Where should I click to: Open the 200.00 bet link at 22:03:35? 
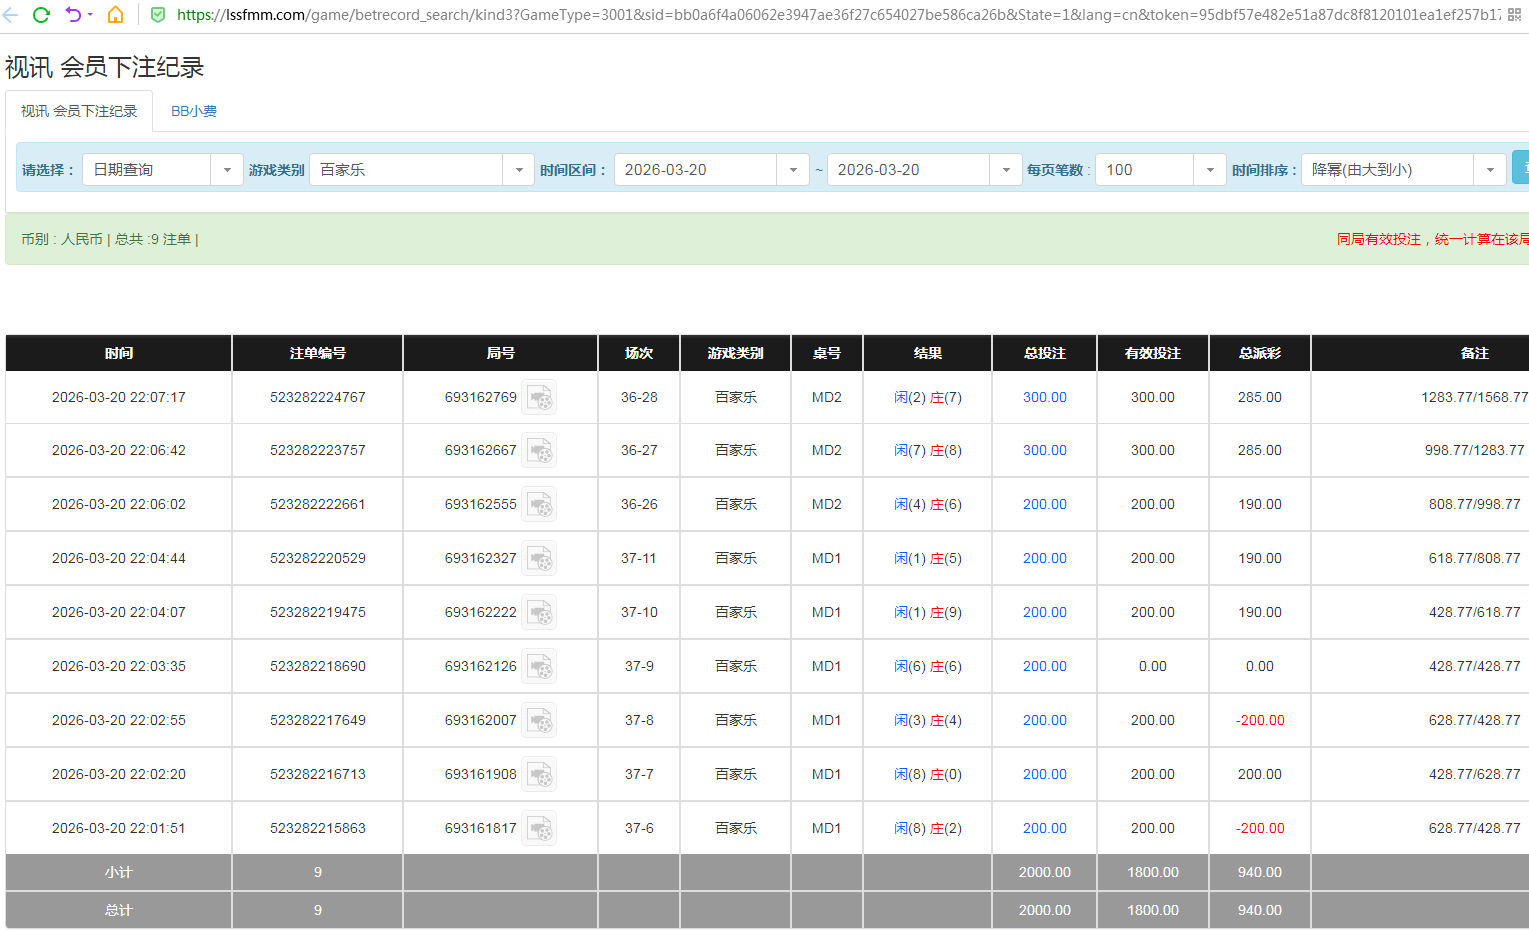click(x=1044, y=667)
